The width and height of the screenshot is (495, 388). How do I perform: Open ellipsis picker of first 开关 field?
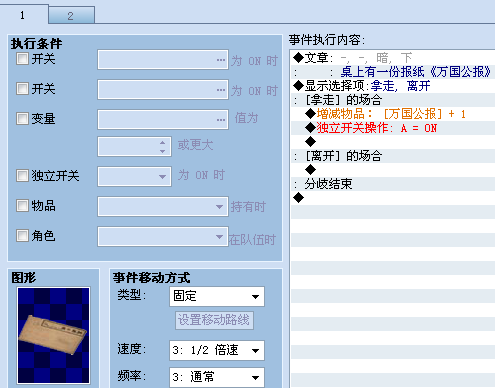coord(221,60)
